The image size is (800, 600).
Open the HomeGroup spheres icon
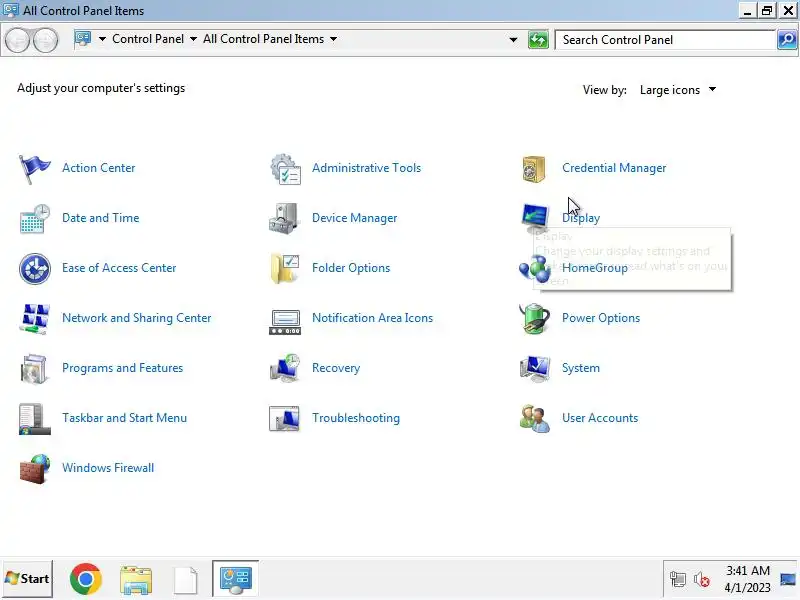pyautogui.click(x=534, y=268)
